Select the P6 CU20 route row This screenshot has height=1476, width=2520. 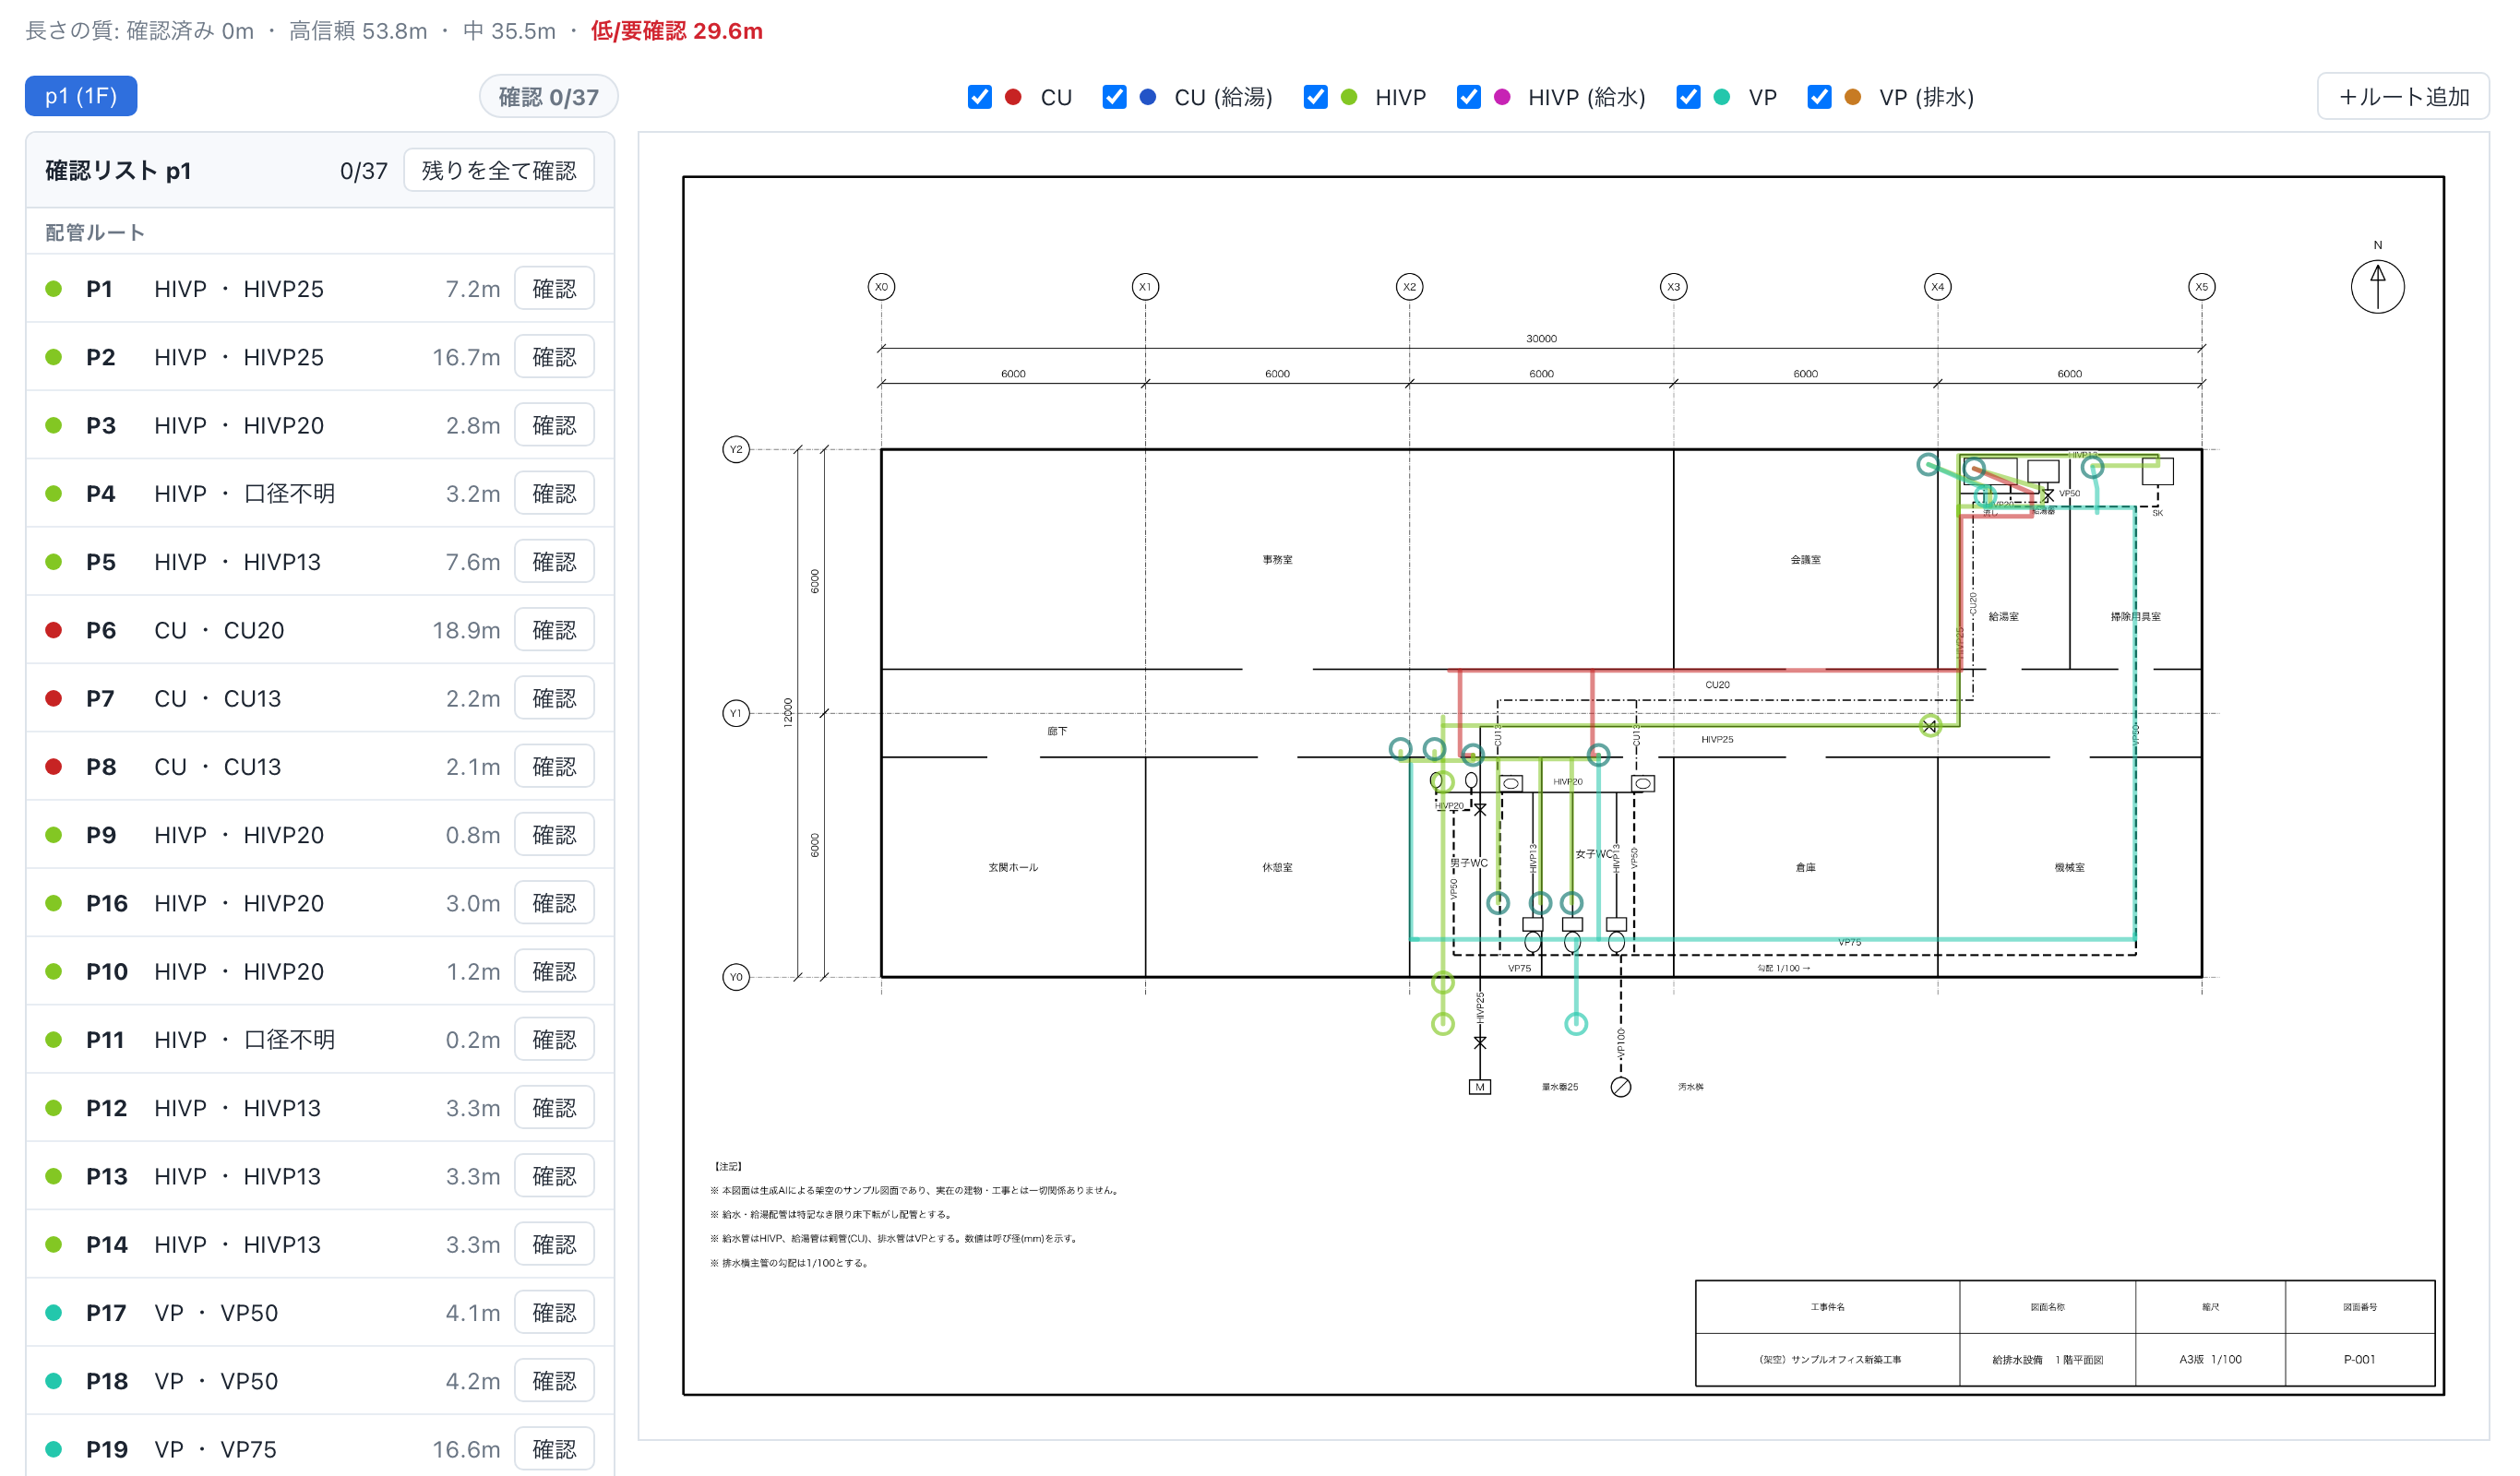click(320, 630)
